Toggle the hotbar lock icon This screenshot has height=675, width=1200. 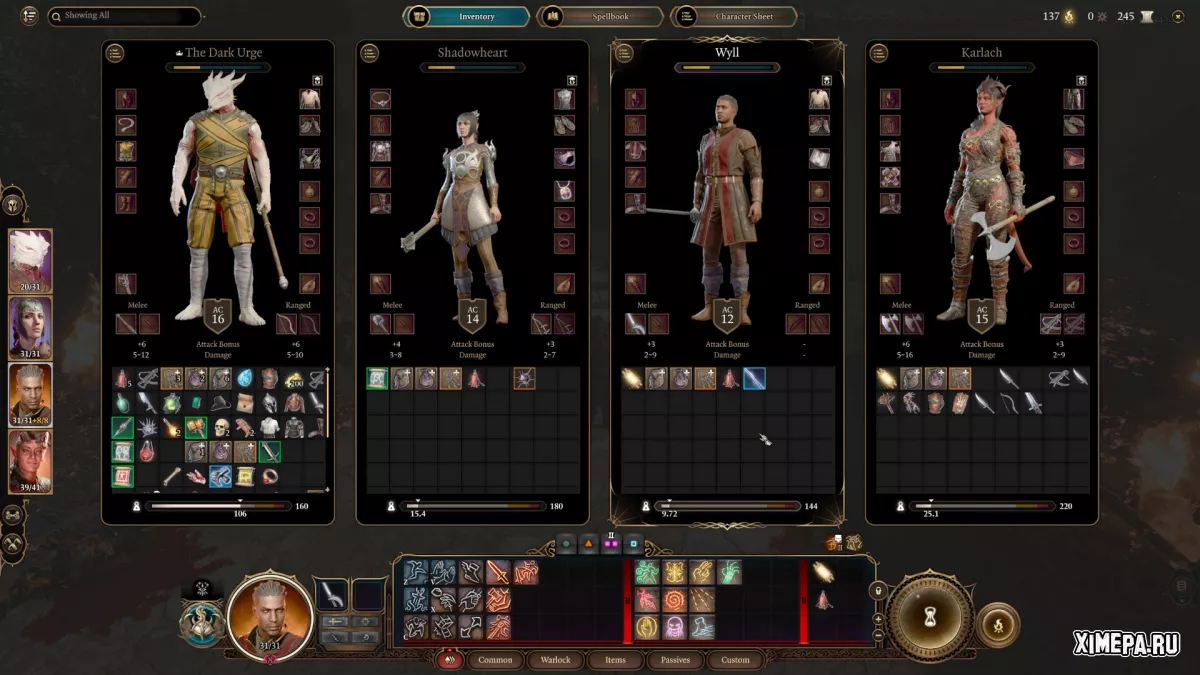[878, 591]
